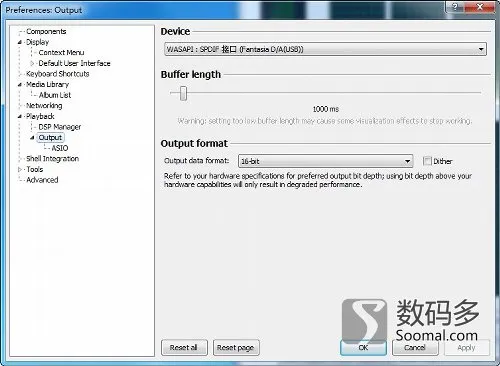Click the 1000 ms buffer value
Viewport: 500px width, 366px height.
point(326,109)
